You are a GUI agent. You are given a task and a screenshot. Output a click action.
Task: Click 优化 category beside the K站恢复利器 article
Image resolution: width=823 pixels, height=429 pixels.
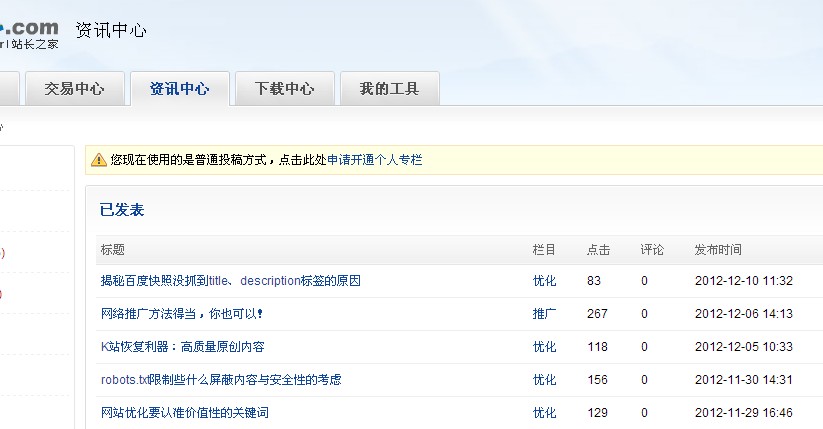(x=544, y=347)
